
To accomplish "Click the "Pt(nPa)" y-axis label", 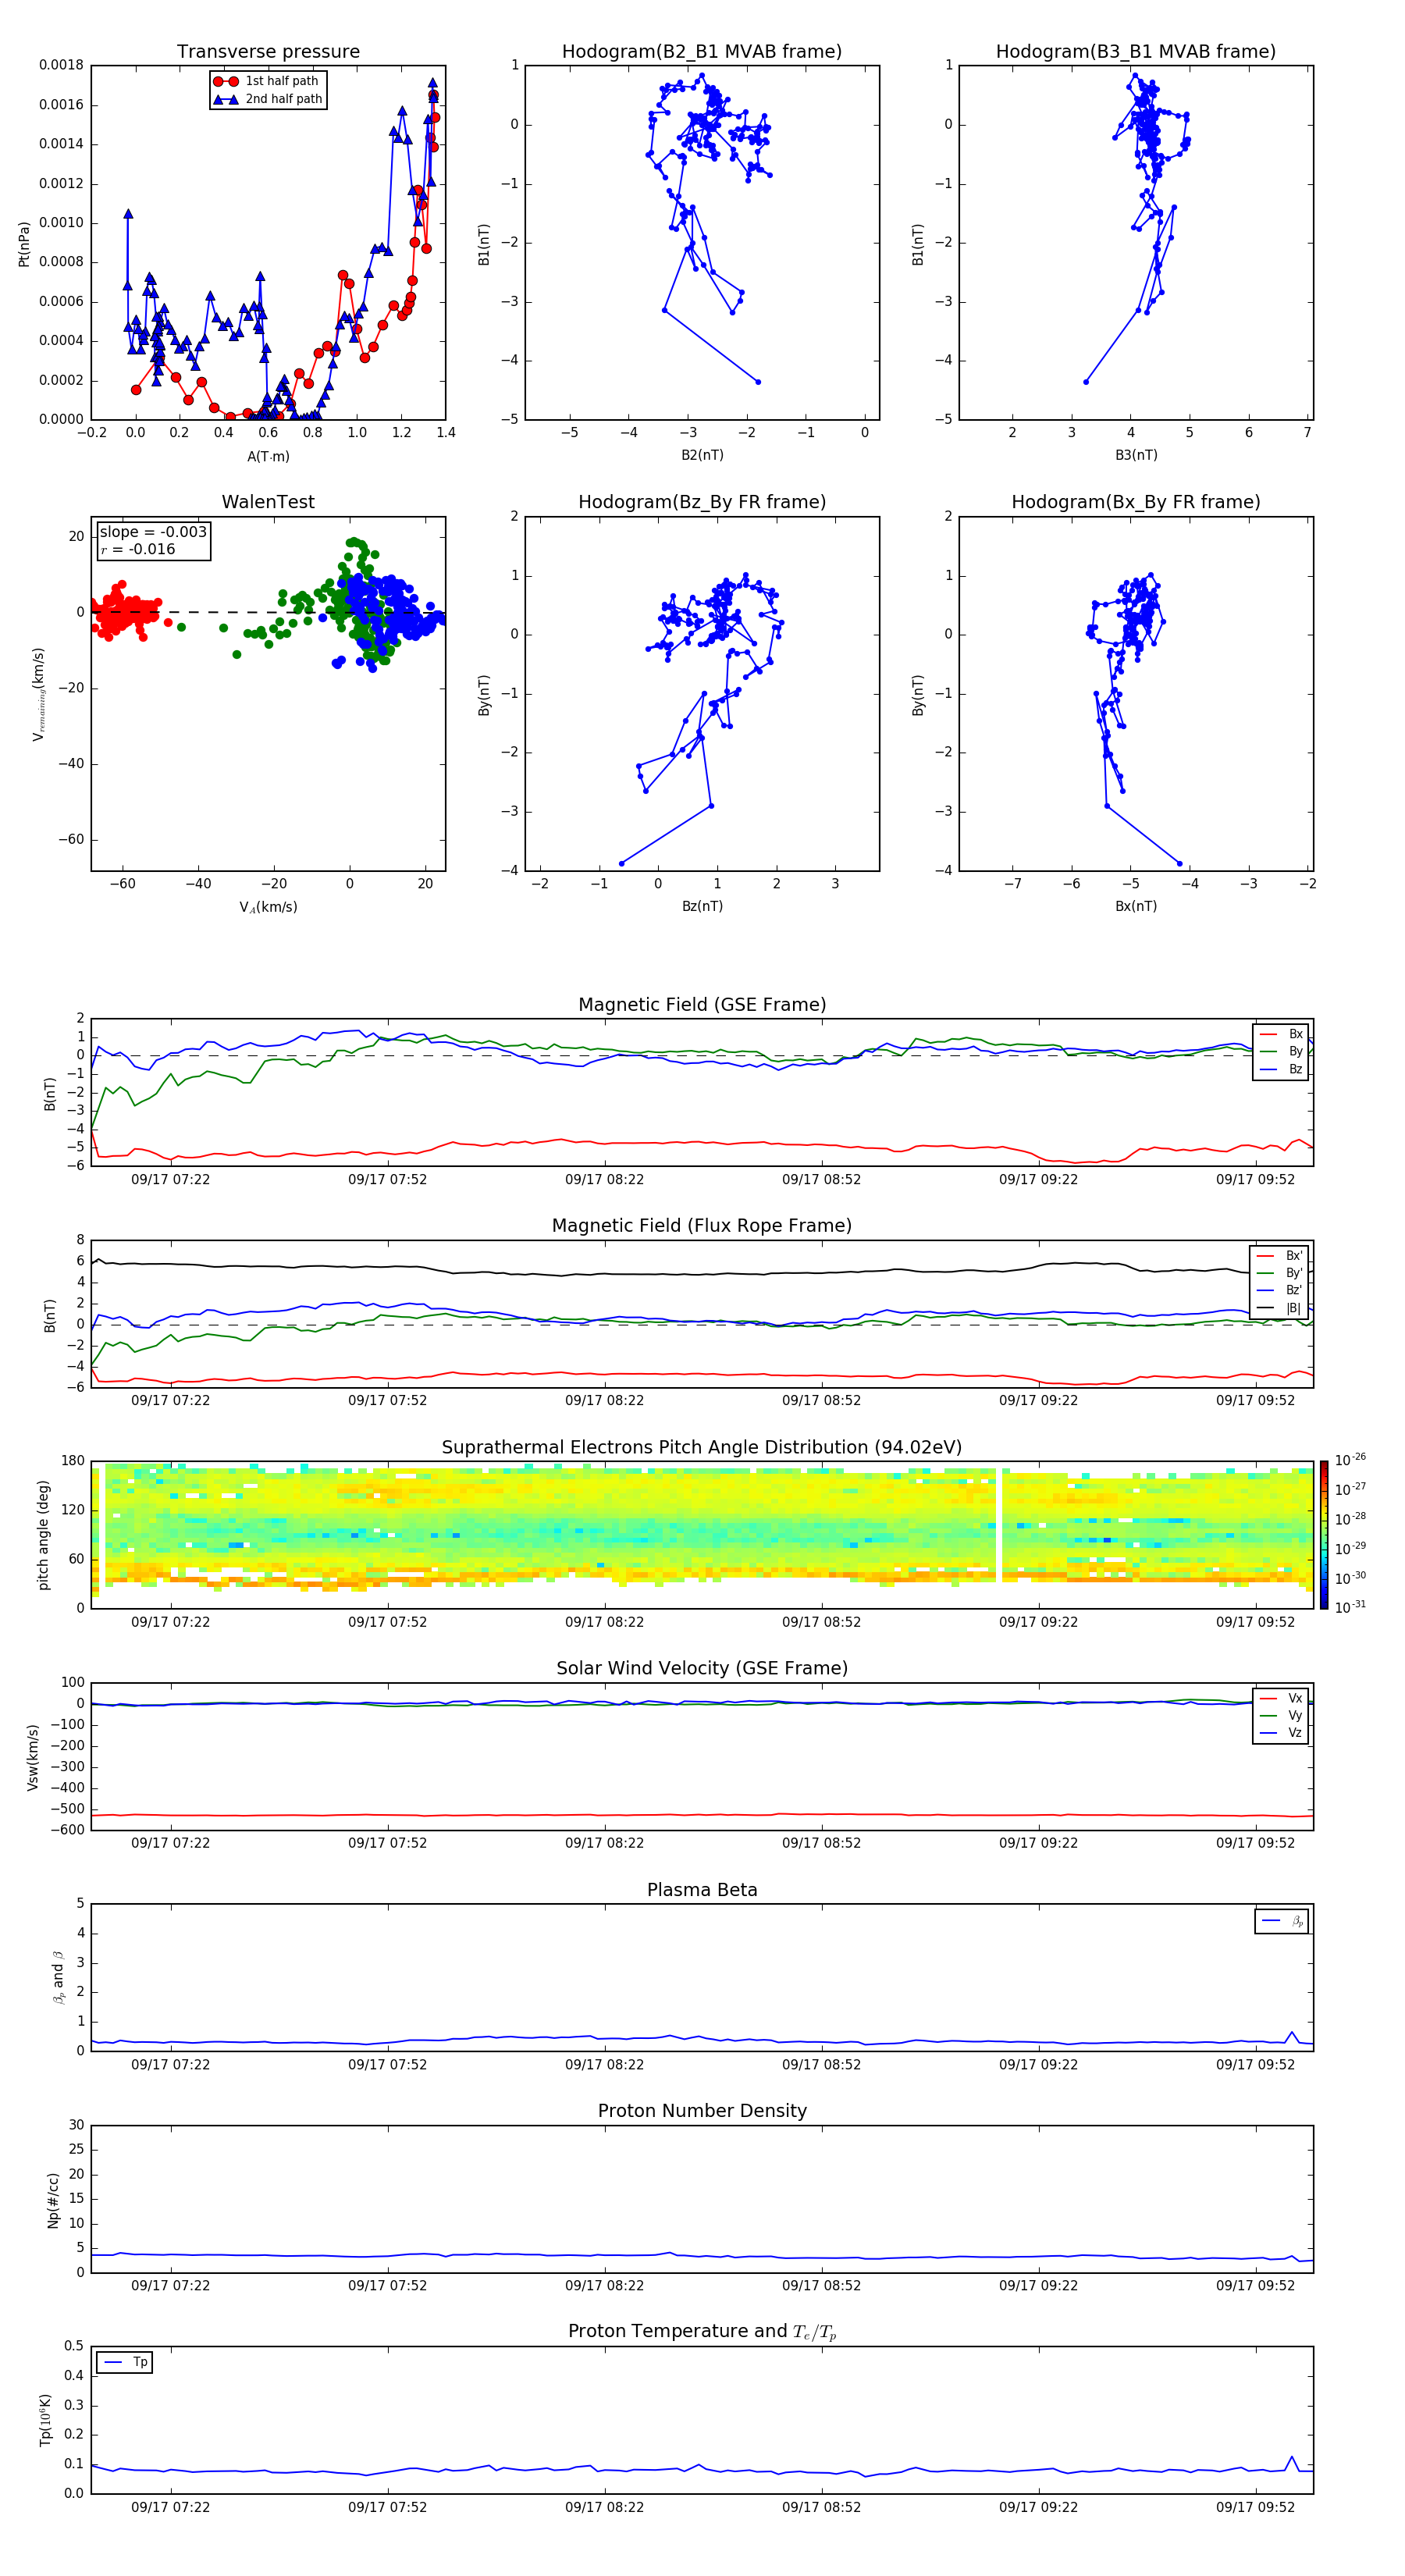I will pyautogui.click(x=24, y=244).
